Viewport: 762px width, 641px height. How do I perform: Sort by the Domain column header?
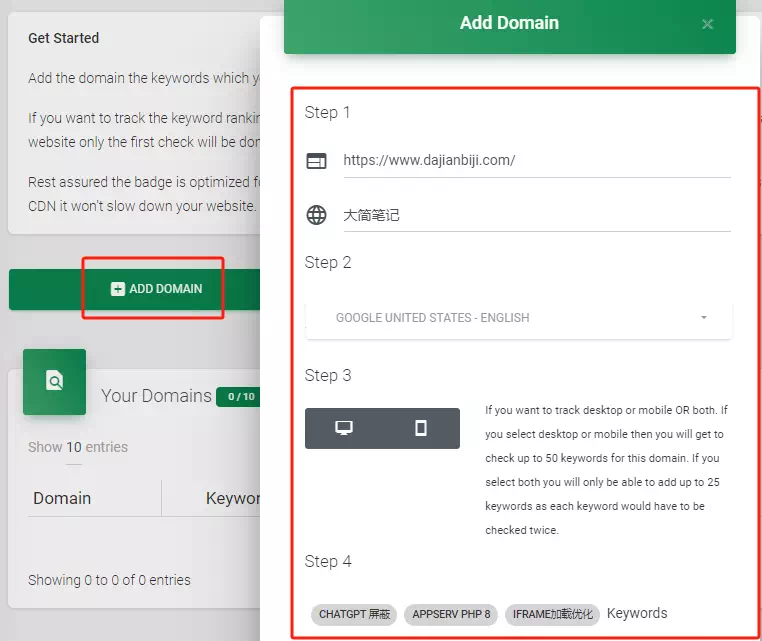(62, 498)
